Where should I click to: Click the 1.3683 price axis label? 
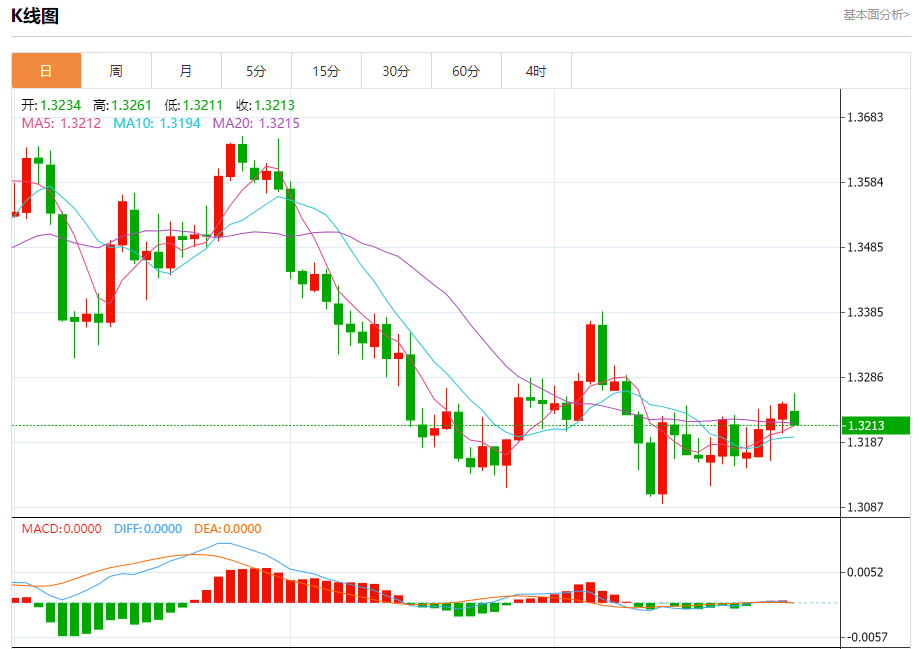coord(865,117)
